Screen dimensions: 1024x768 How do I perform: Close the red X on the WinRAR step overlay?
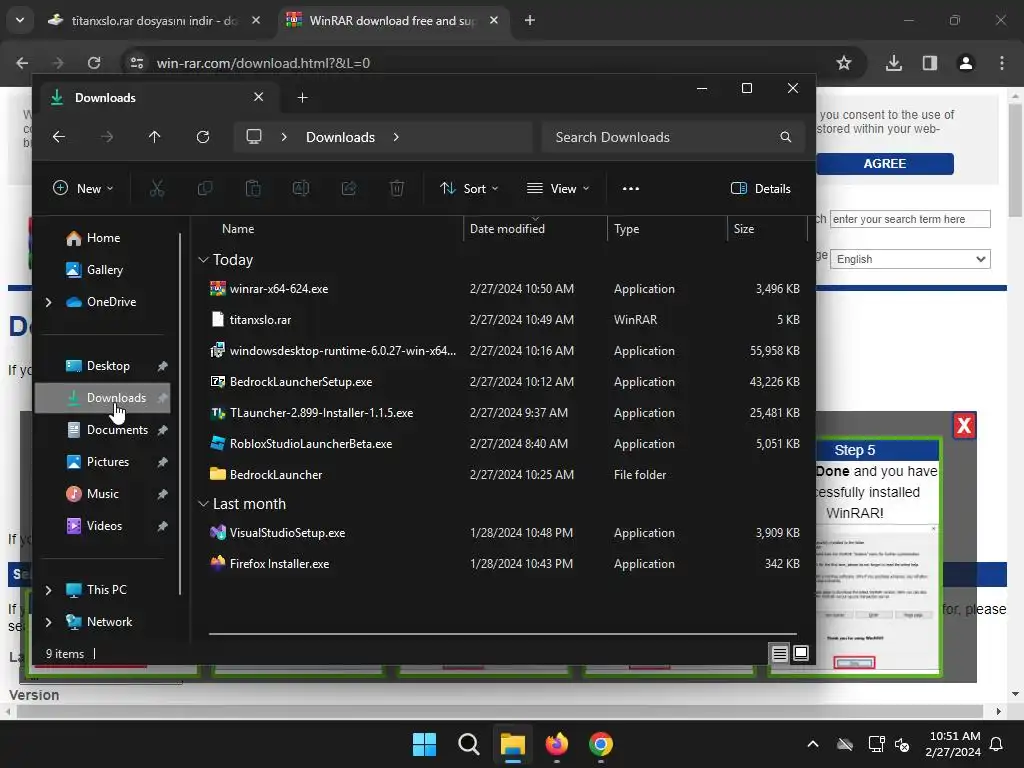tap(964, 426)
